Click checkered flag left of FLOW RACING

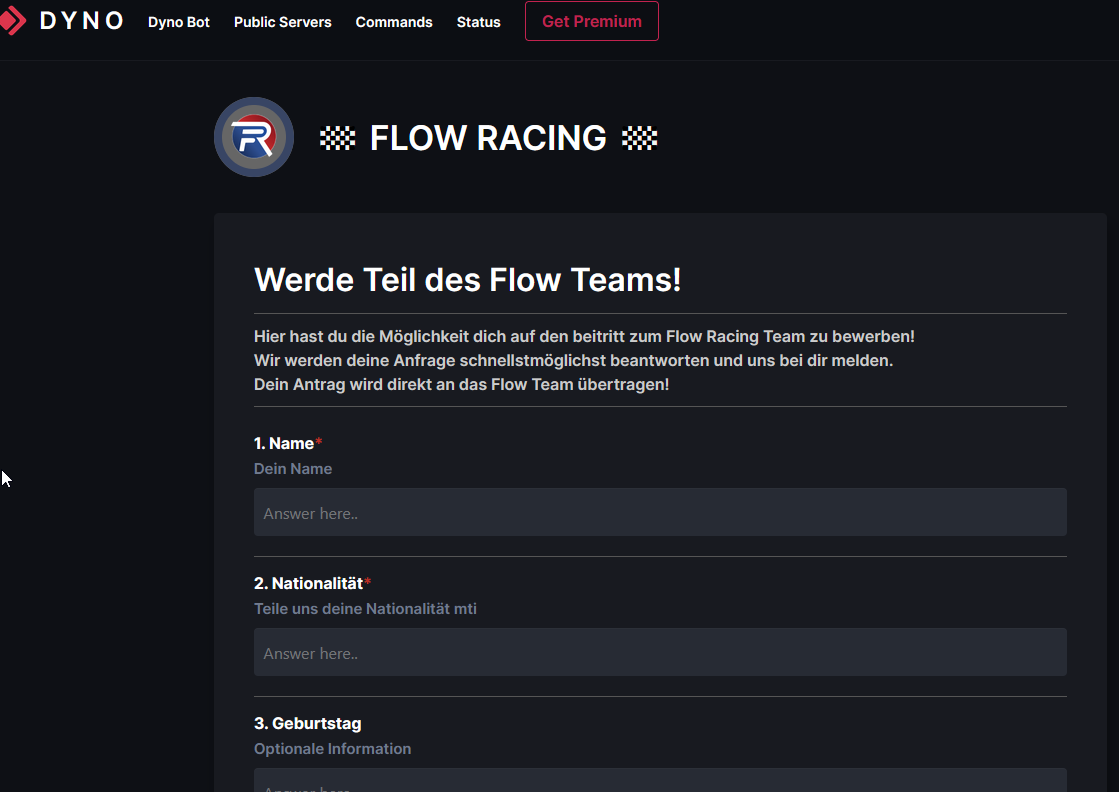pyautogui.click(x=338, y=138)
